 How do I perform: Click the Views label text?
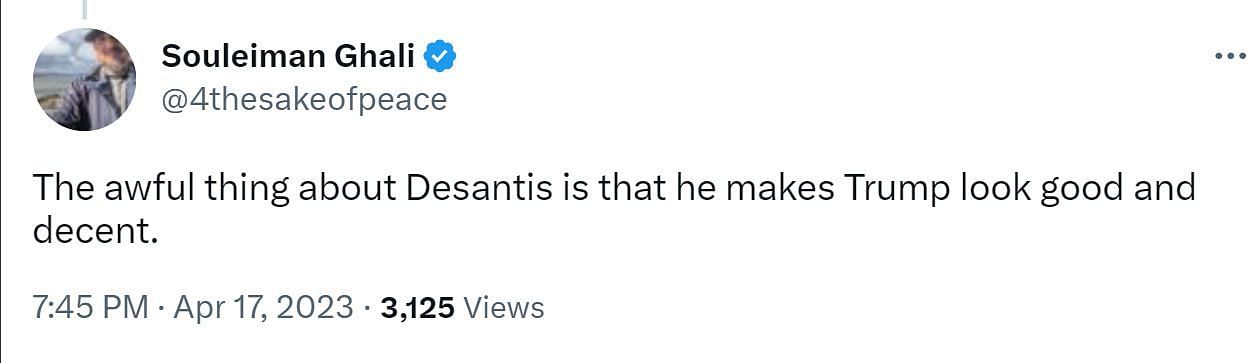(505, 307)
